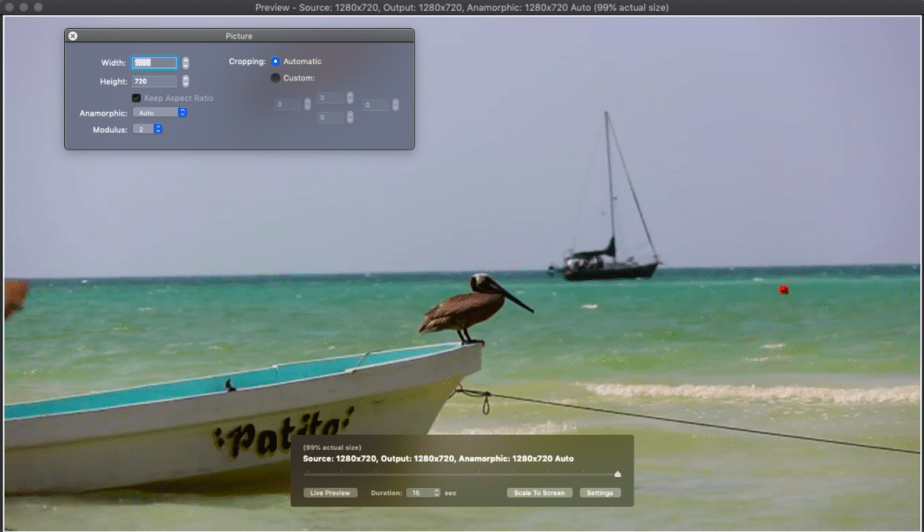The height and width of the screenshot is (532, 924).
Task: Click the preview position slider handle
Action: coord(617,475)
